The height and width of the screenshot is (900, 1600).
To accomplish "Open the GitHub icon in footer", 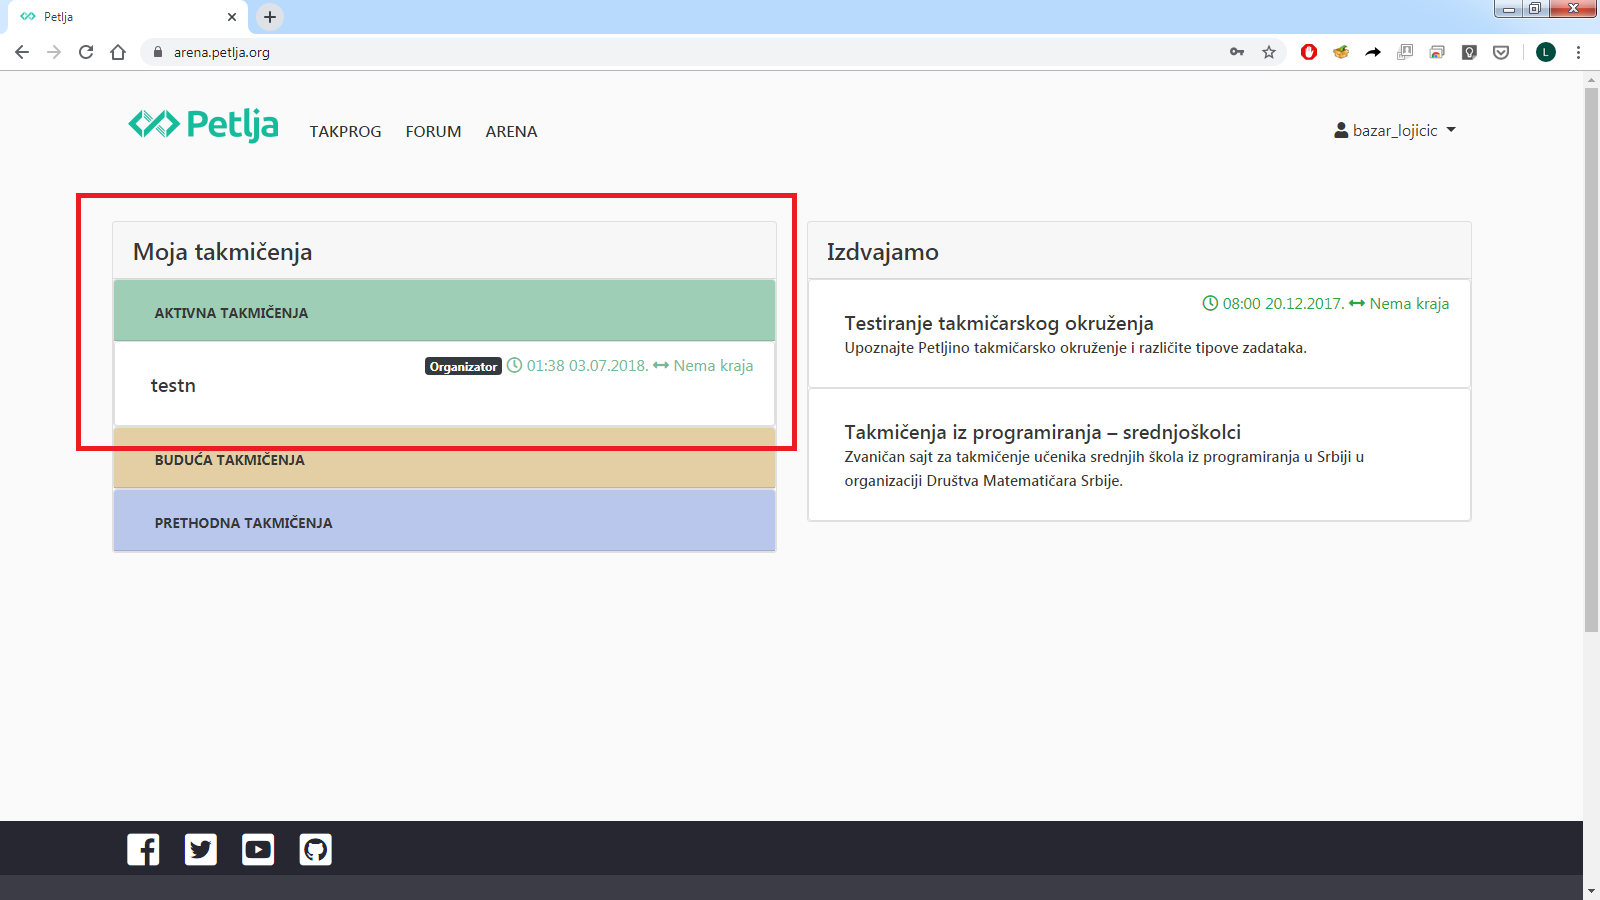I will 315,850.
